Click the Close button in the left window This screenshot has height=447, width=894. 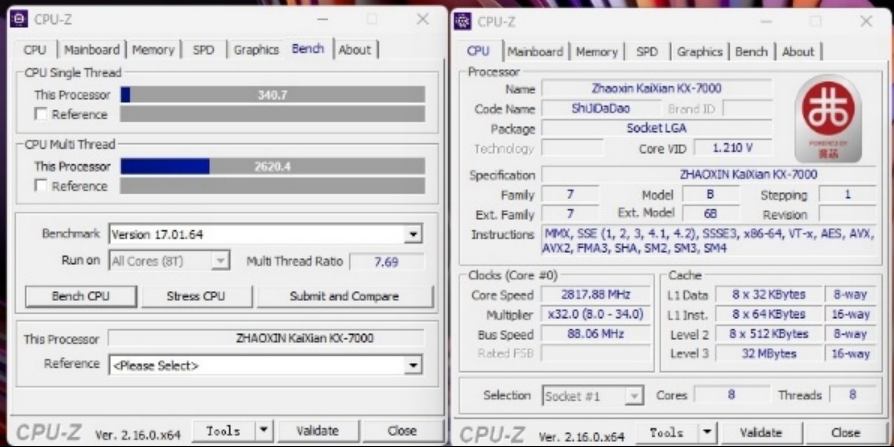pyautogui.click(x=402, y=431)
